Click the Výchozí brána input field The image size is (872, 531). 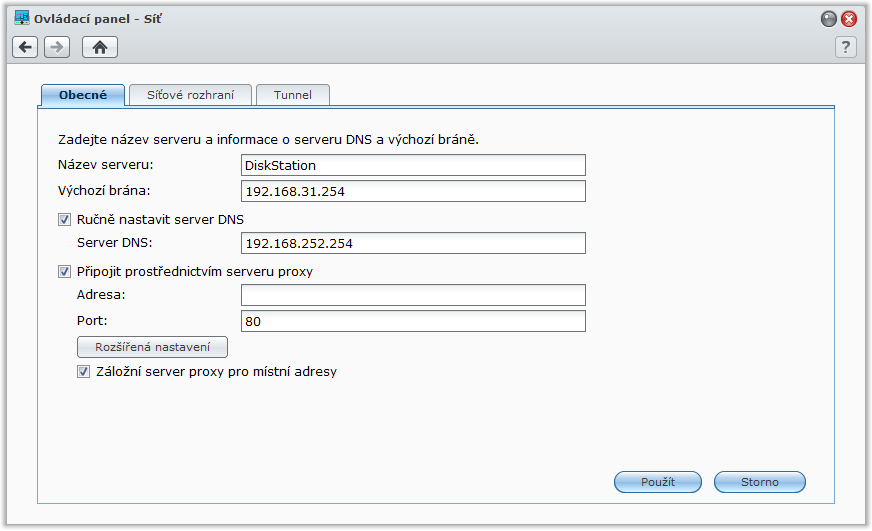click(413, 191)
